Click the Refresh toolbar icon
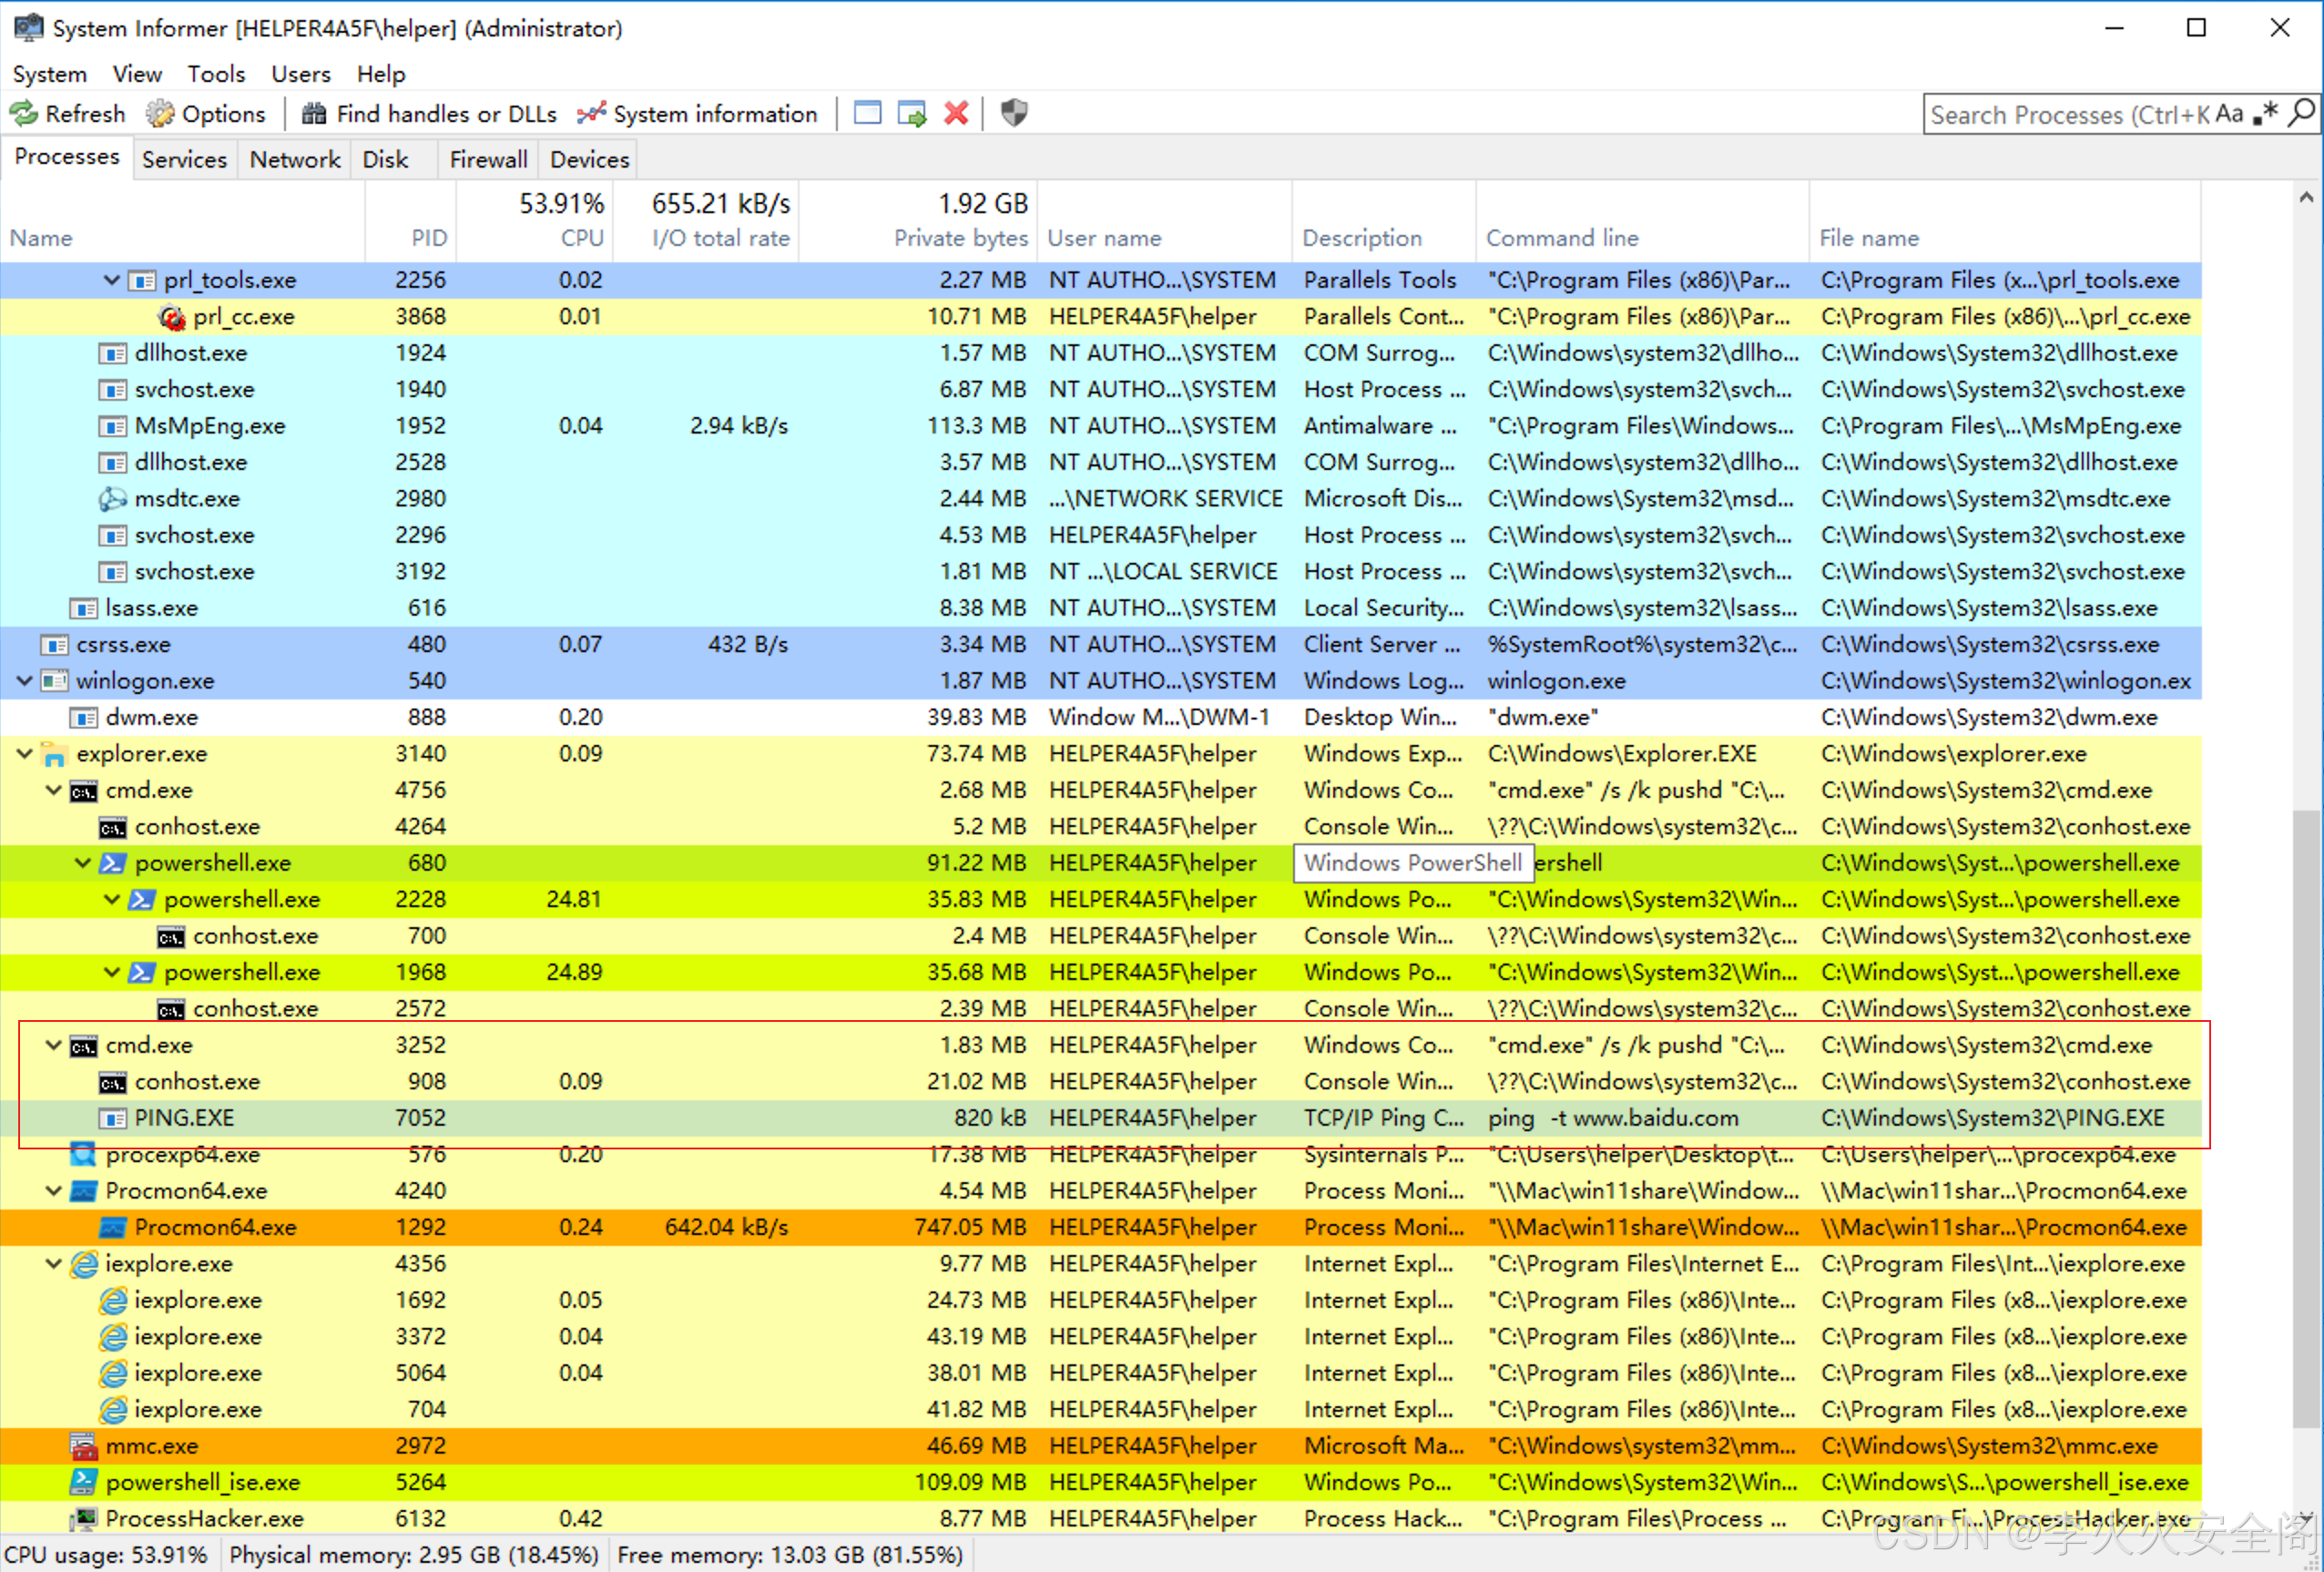This screenshot has height=1572, width=2324. tap(24, 114)
